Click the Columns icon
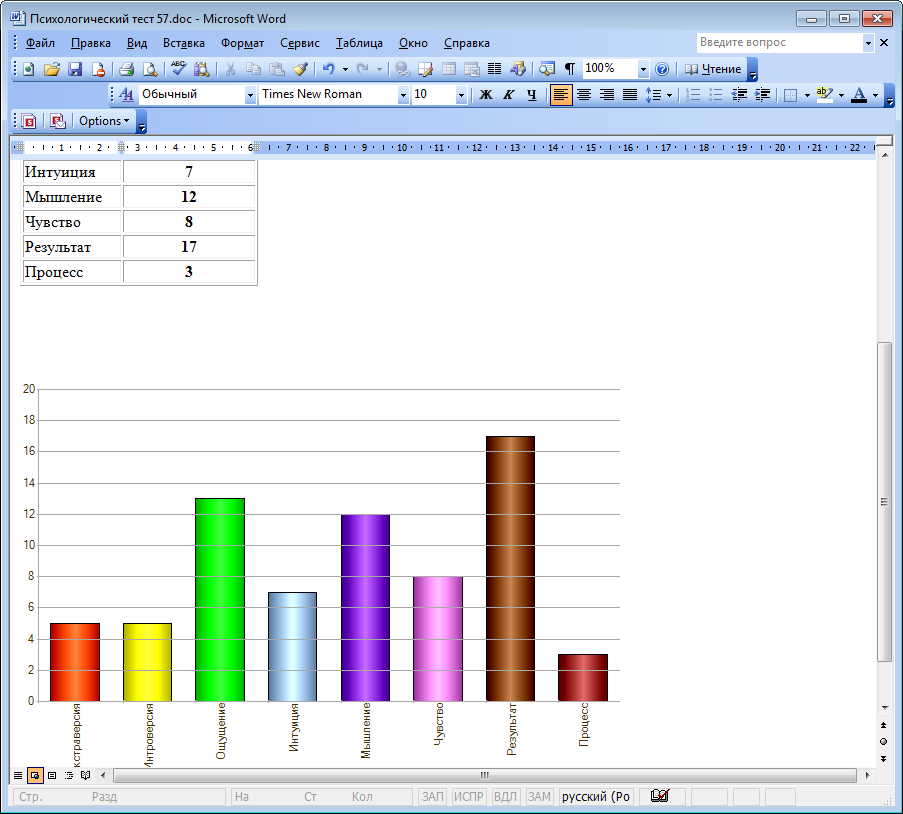This screenshot has height=814, width=903. click(494, 70)
